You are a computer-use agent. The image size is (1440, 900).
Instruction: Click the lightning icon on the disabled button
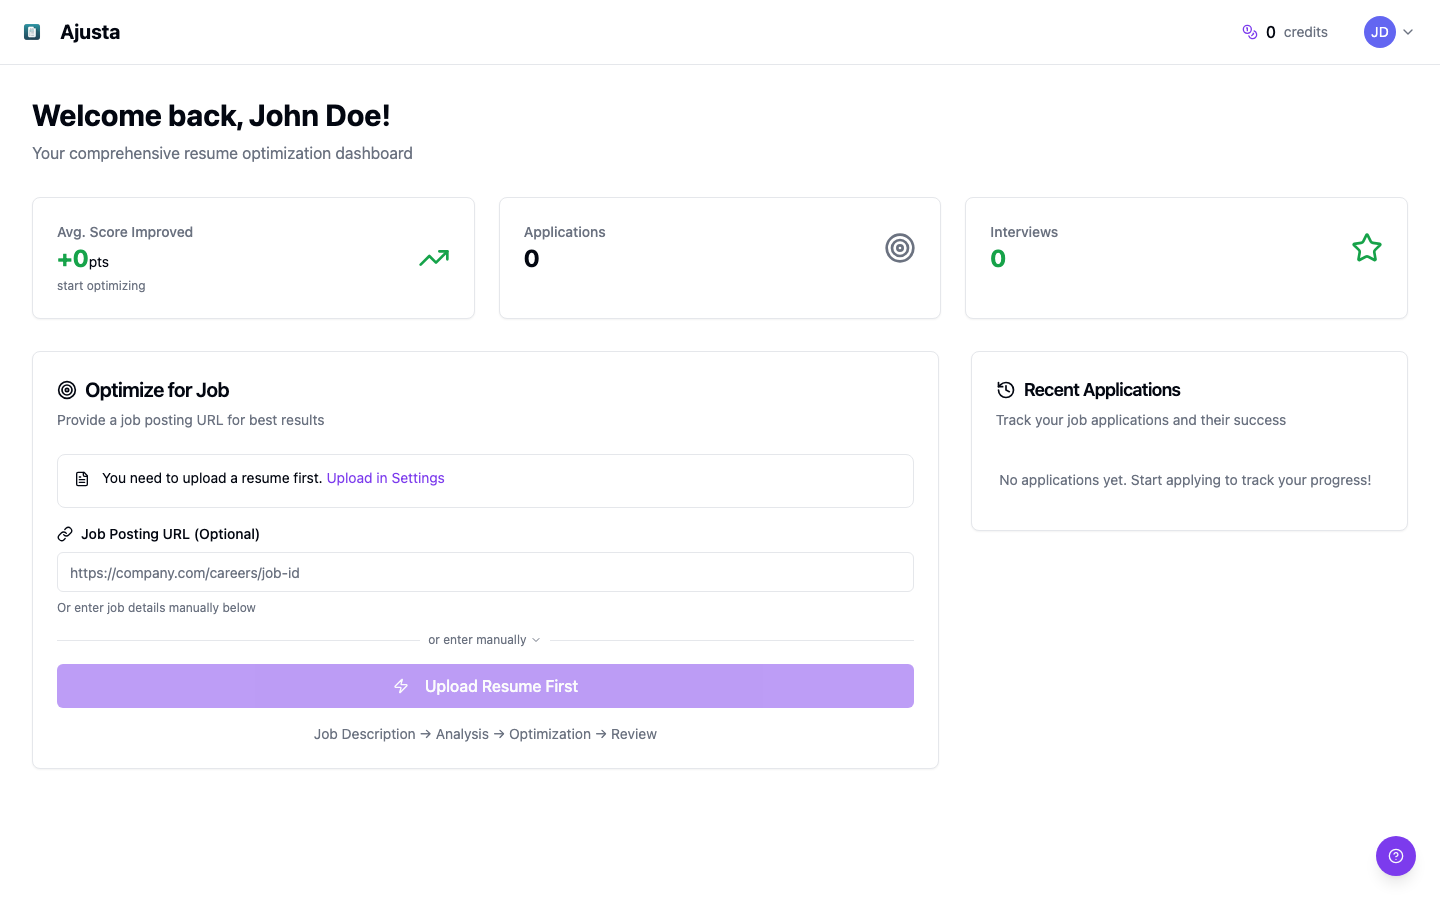(401, 686)
